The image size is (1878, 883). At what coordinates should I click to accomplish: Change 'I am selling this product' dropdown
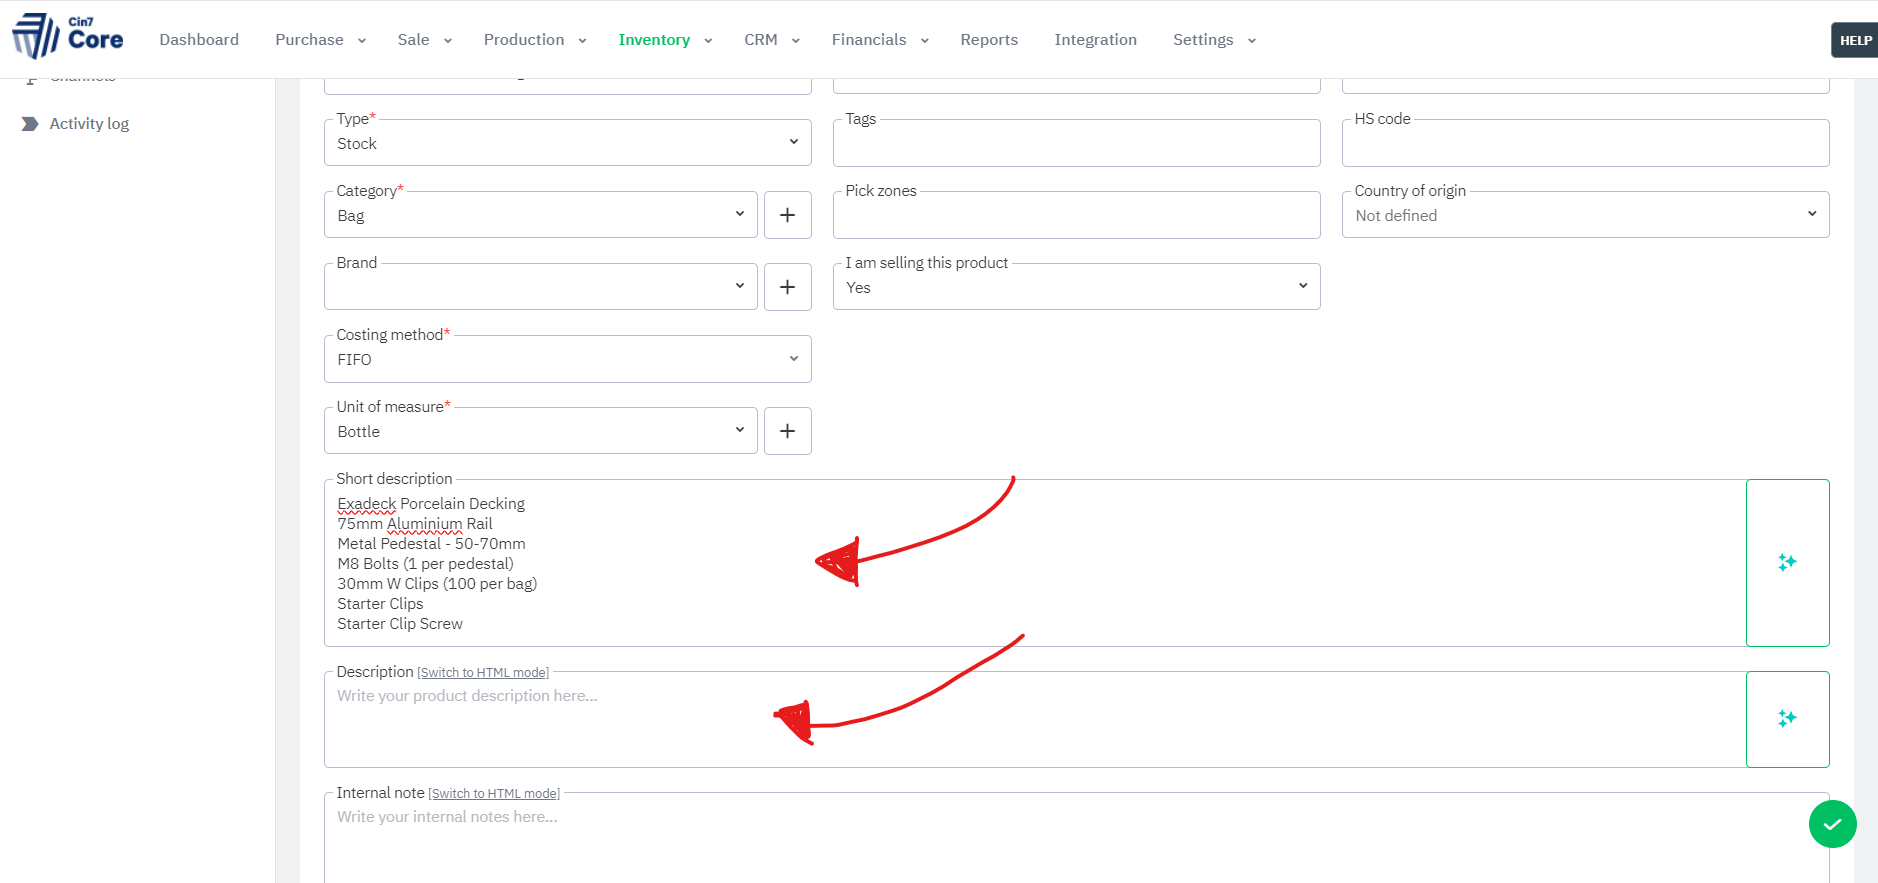coord(1076,287)
